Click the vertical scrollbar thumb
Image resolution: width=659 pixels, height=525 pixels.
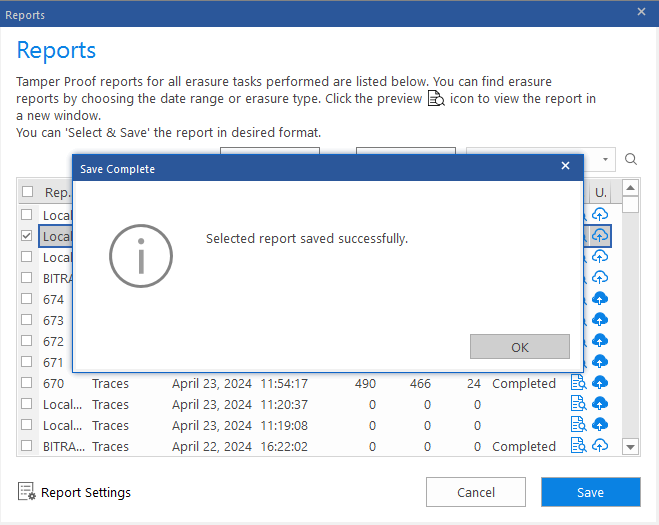[630, 205]
